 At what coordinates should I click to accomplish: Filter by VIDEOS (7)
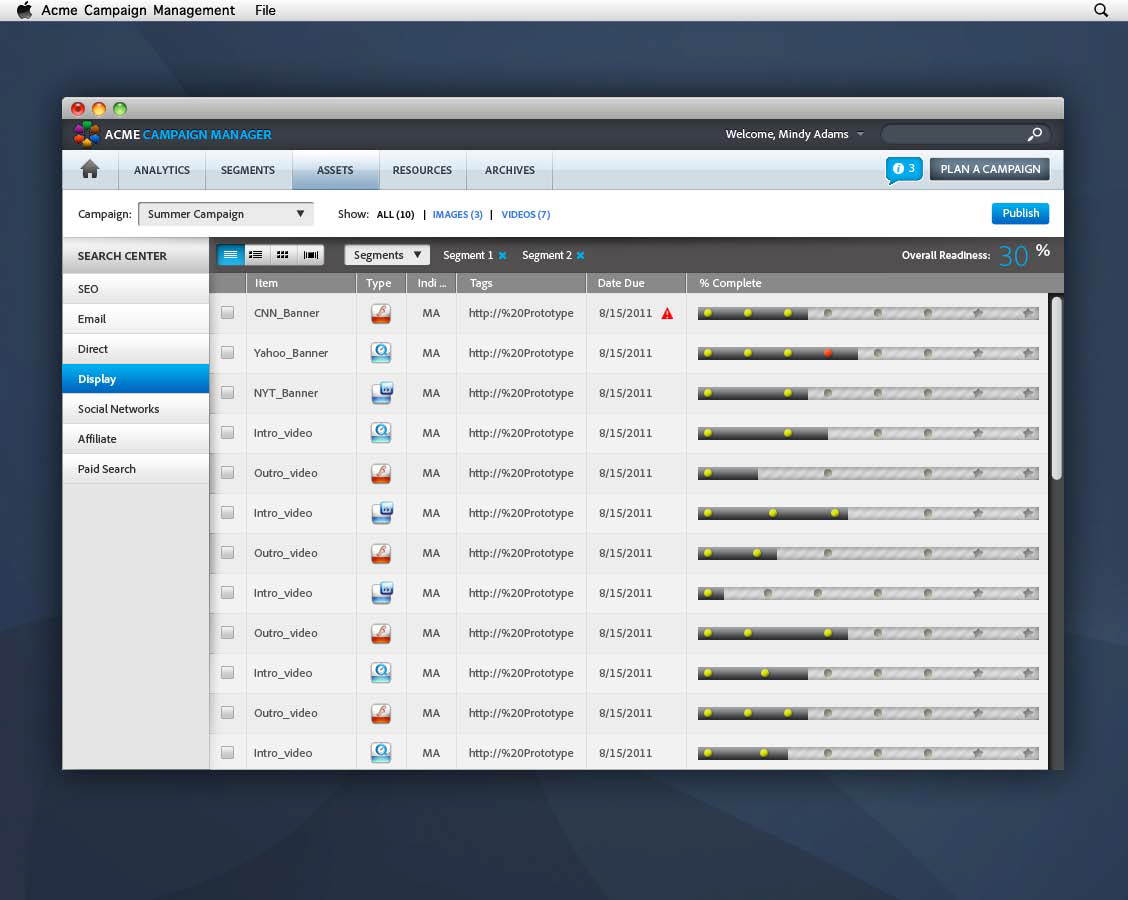[x=526, y=214]
